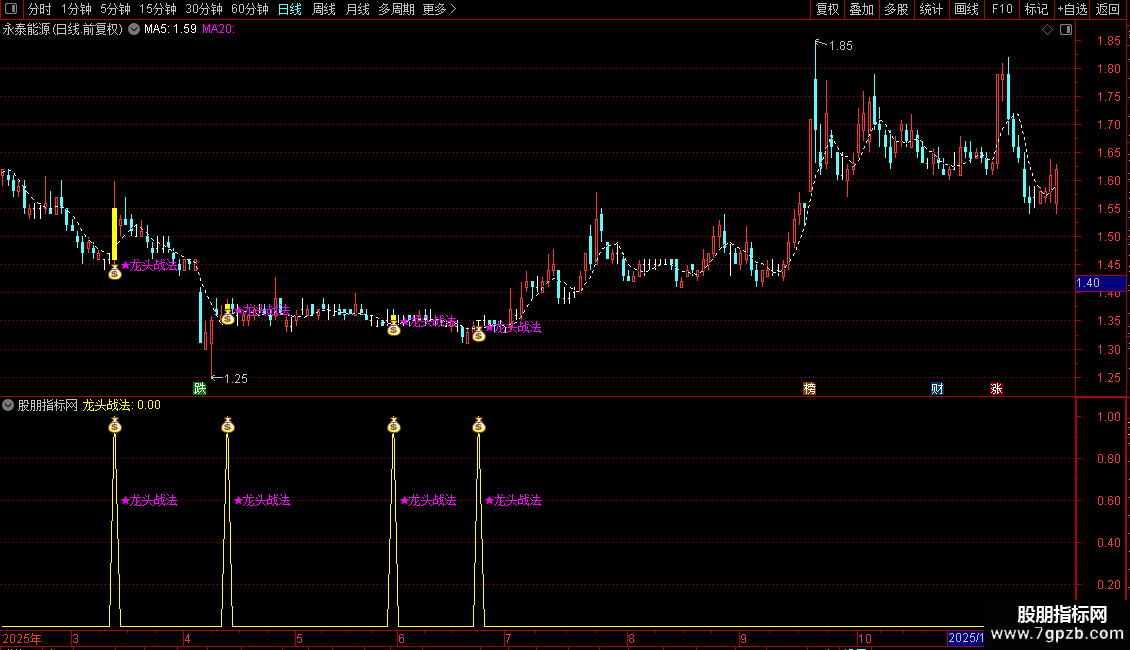Click the highlighted 2025/1 date on time axis

966,638
